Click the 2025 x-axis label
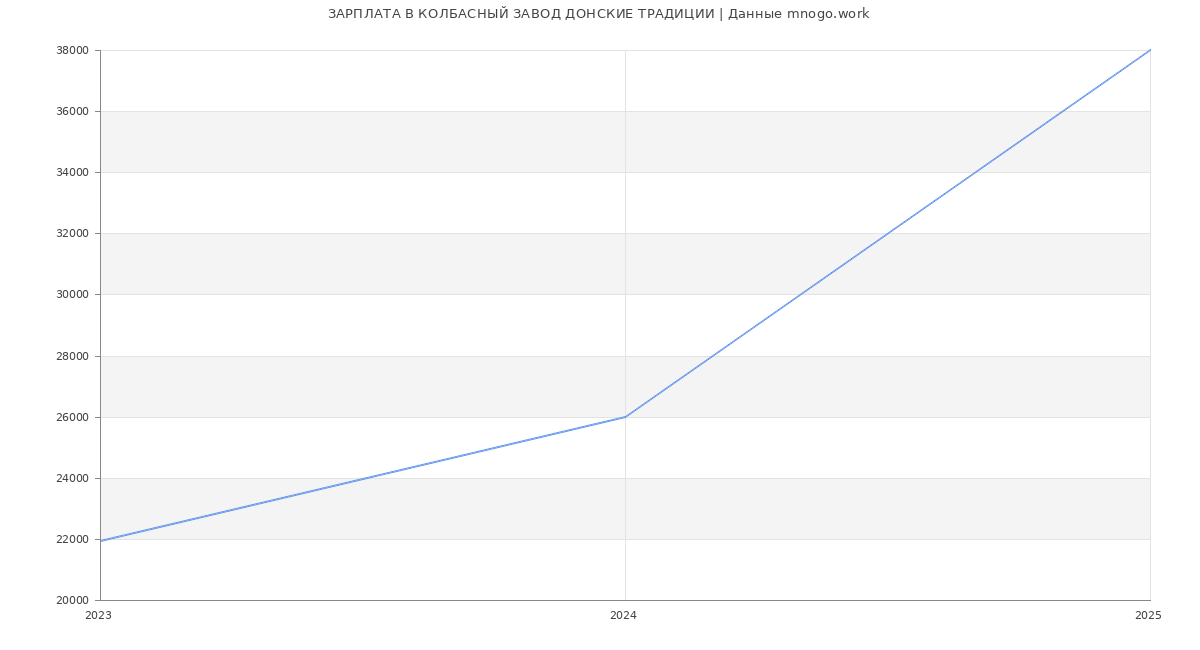The height and width of the screenshot is (650, 1200). click(1148, 616)
